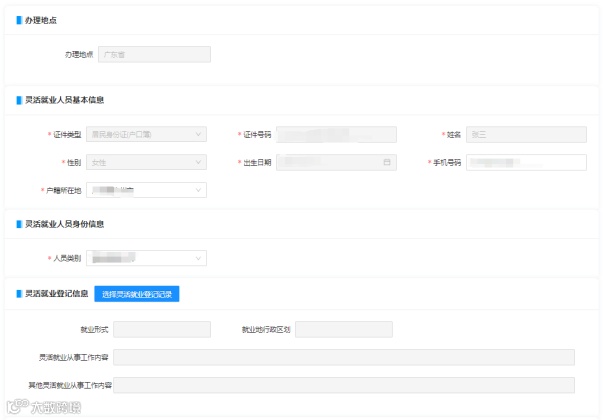The height and width of the screenshot is (420, 604).
Task: Open the 证件类型 dropdown
Action: (146, 134)
